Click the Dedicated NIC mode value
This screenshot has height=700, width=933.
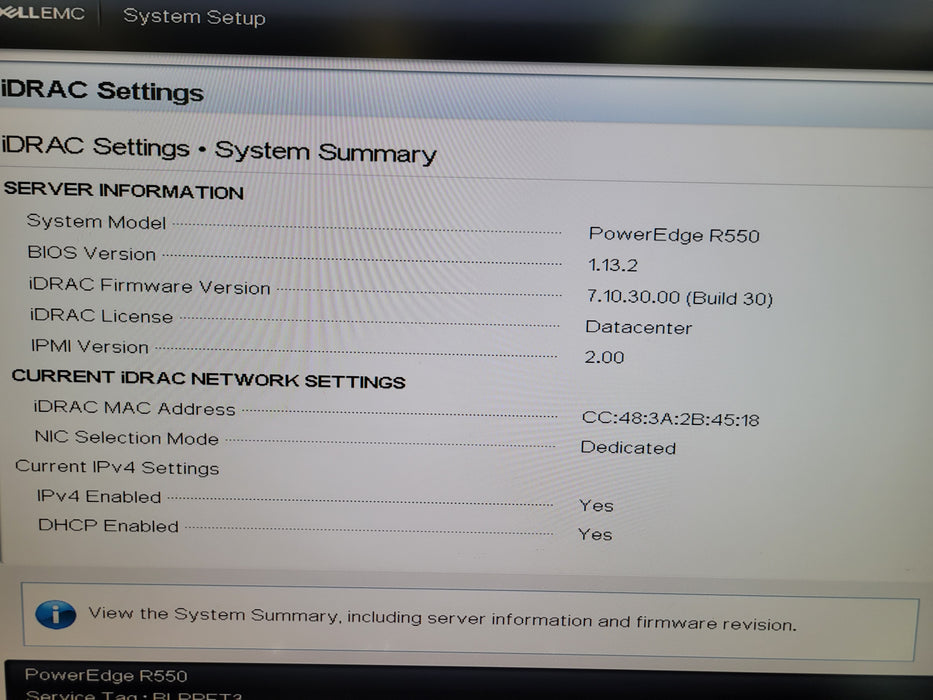click(x=628, y=447)
